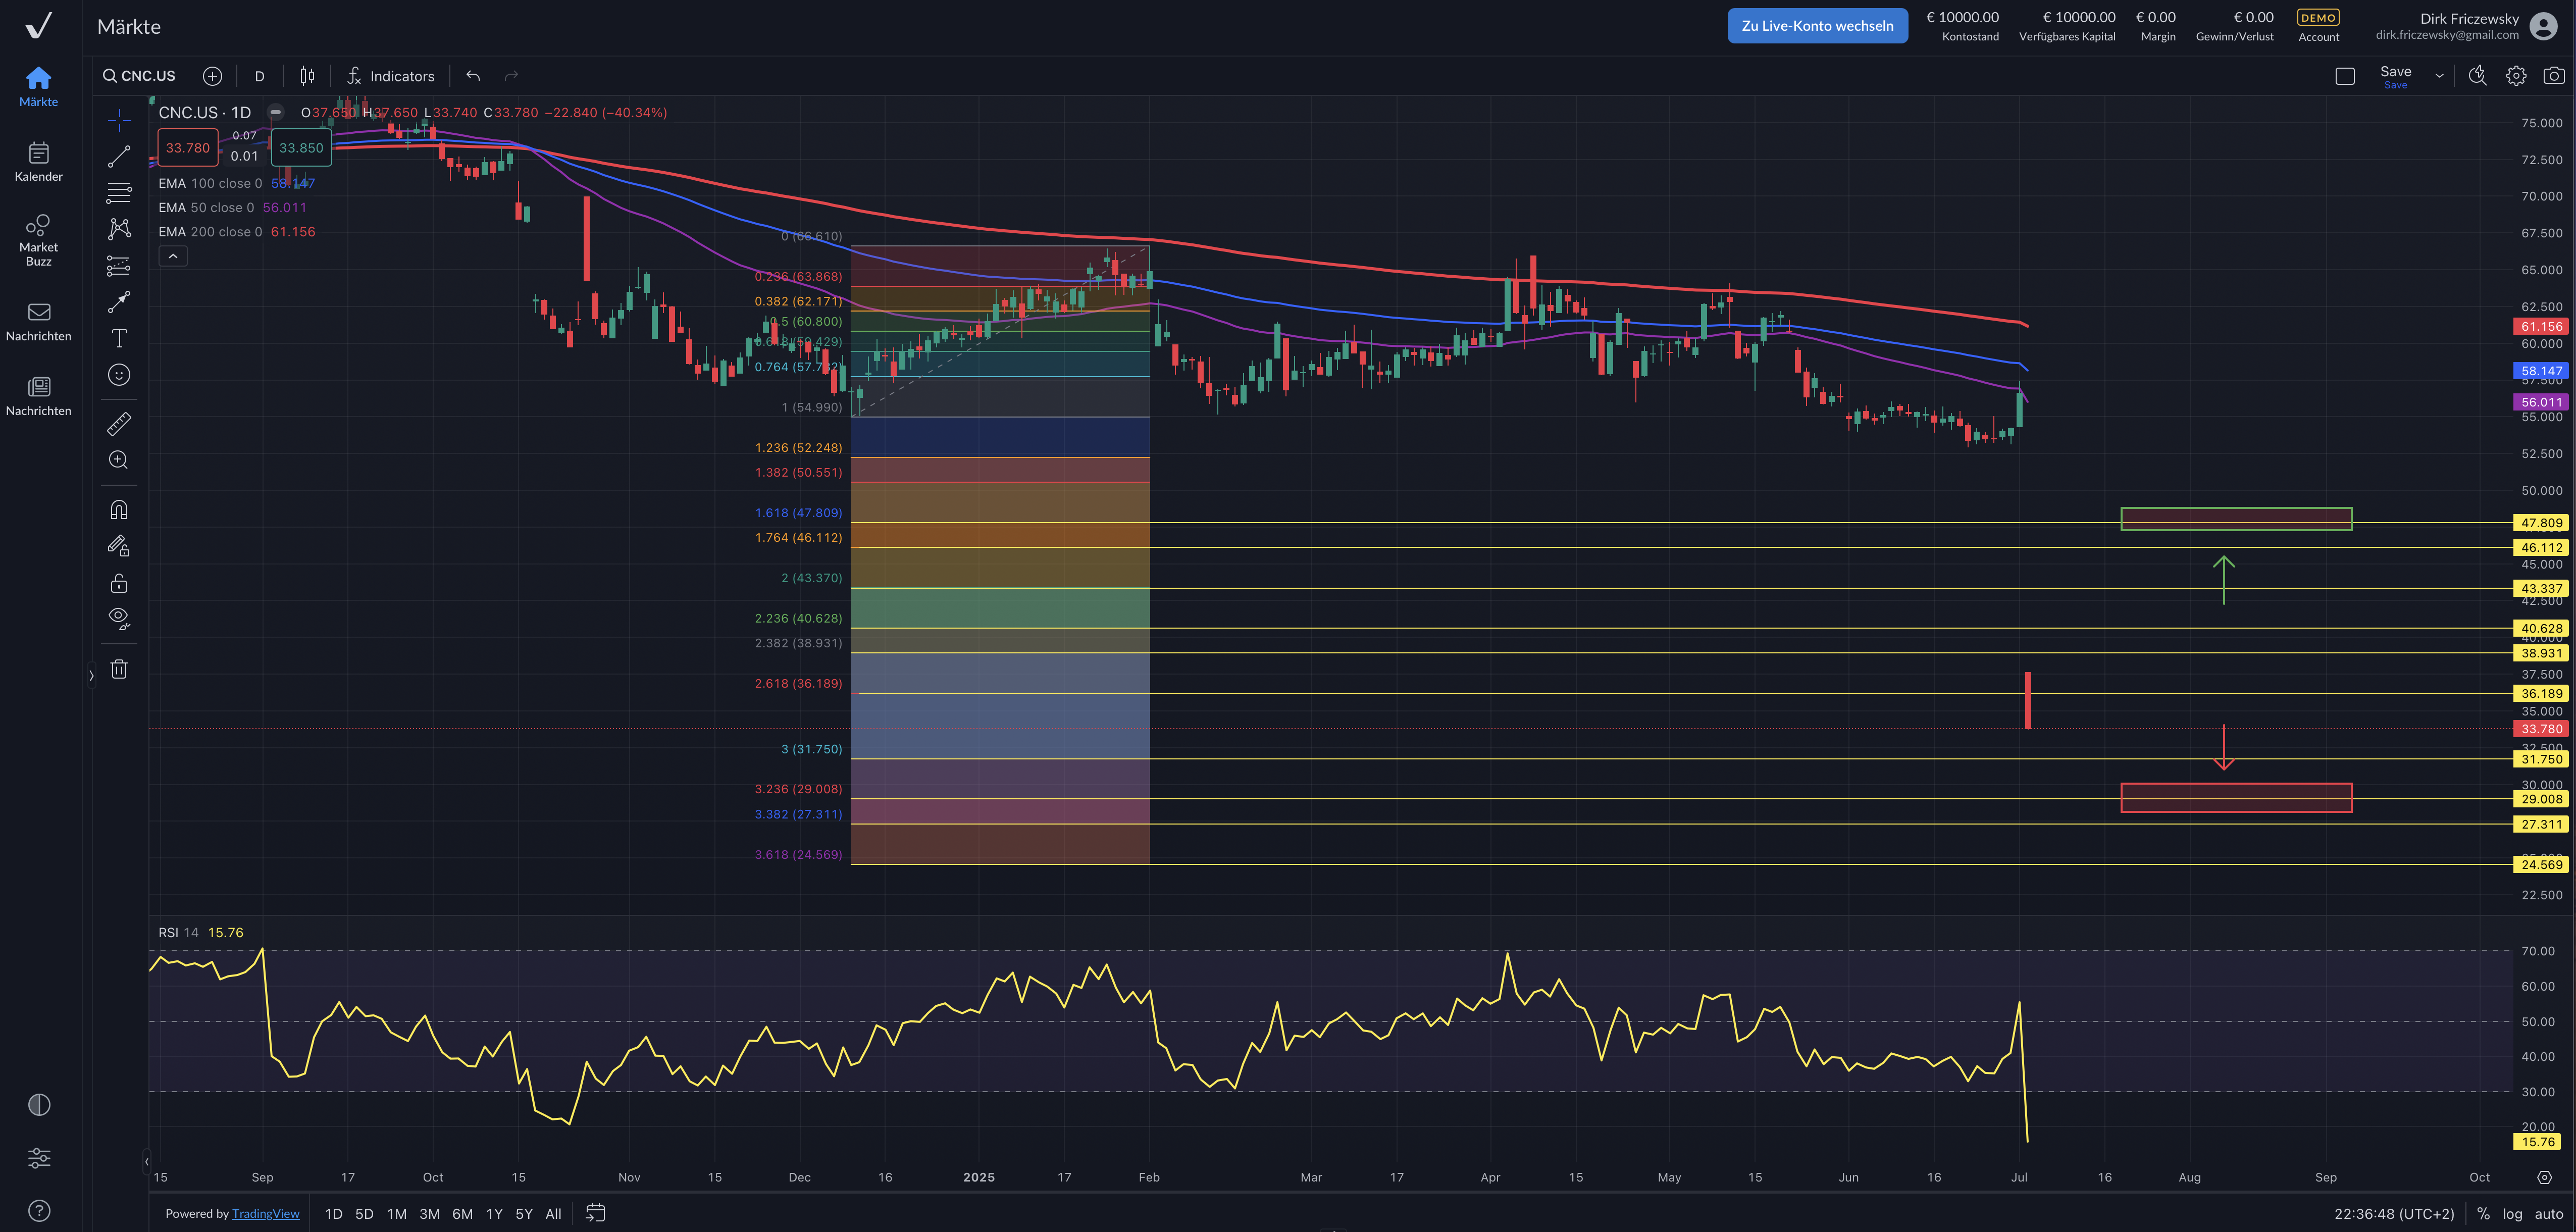Open the D interval selector
Screen dimensions: 2576x1232
click(259, 76)
